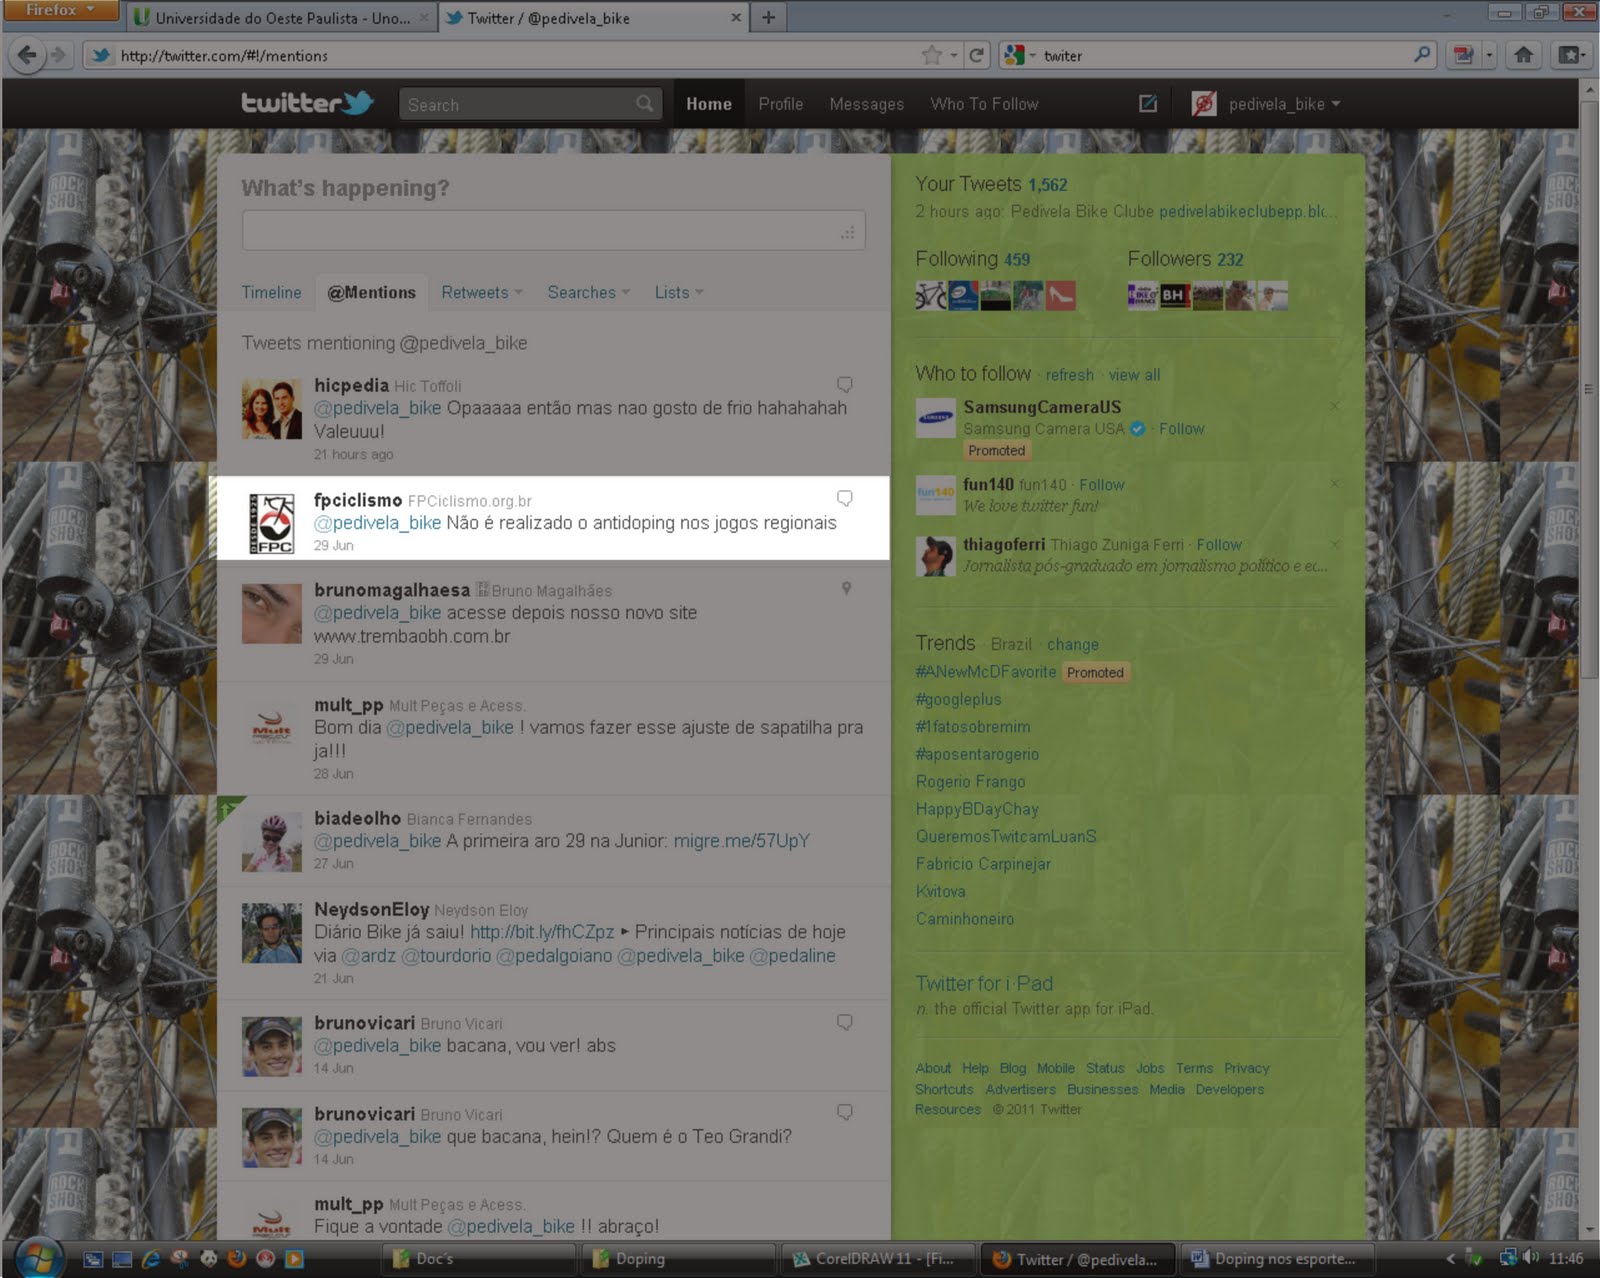Open the Firefox application menu button
The width and height of the screenshot is (1600, 1278).
(60, 10)
